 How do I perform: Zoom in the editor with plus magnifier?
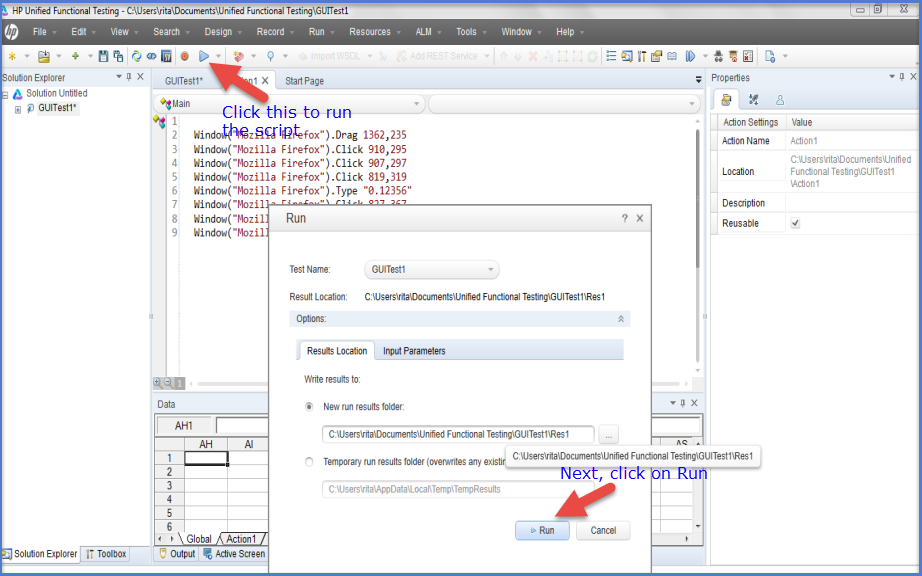click(158, 383)
